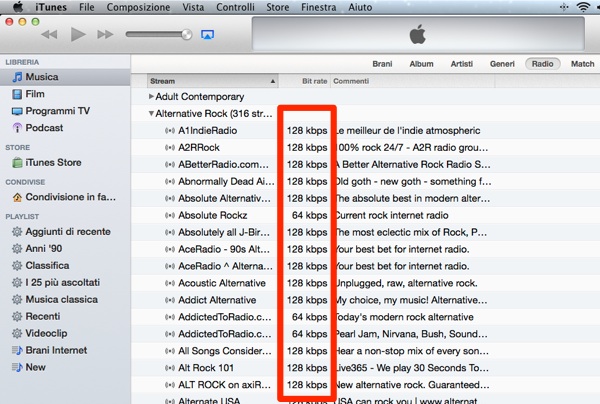The image size is (600, 404).
Task: Select I 25 più ascoltati playlist
Action: point(65,282)
